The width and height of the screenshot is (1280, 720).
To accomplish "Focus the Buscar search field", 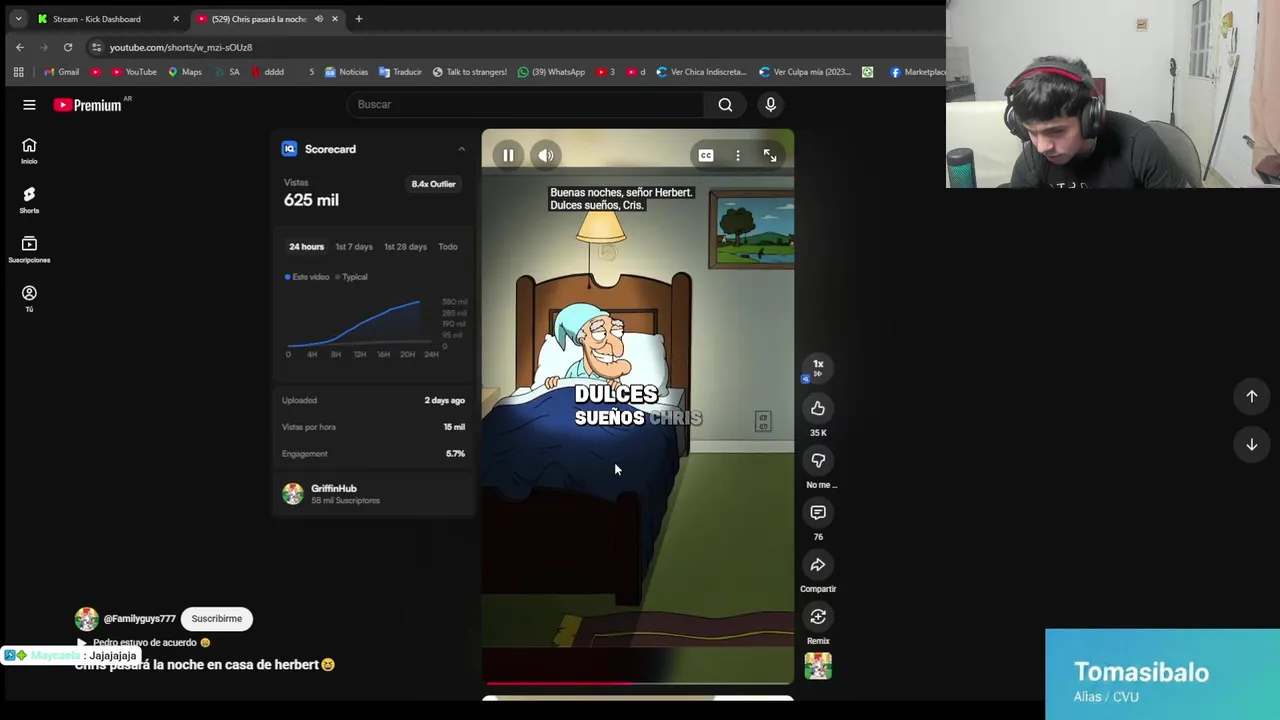I will (525, 104).
